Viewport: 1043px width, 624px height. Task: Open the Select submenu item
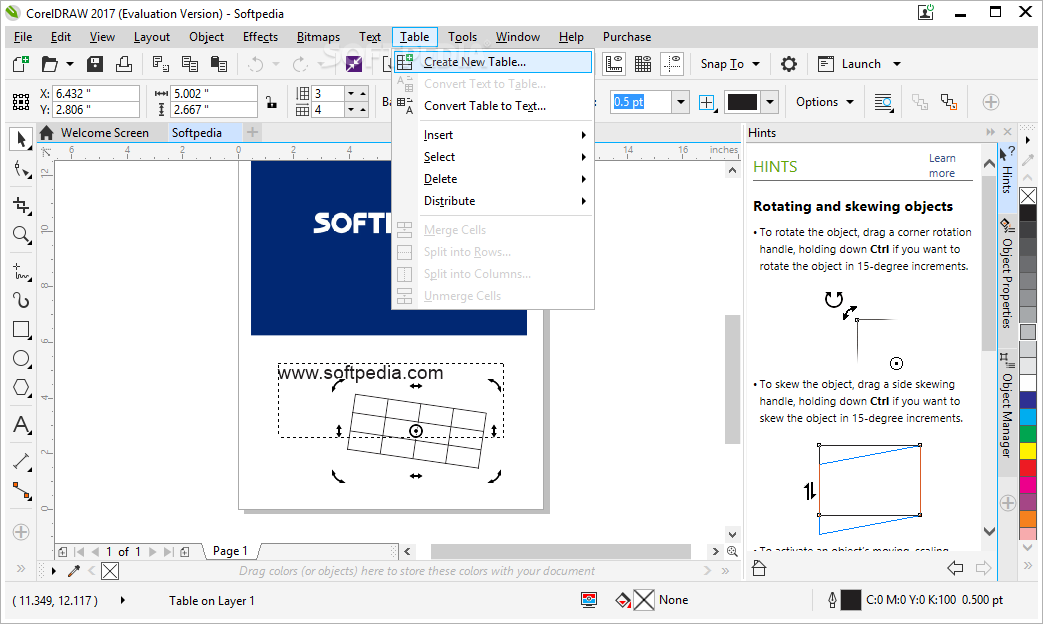493,157
